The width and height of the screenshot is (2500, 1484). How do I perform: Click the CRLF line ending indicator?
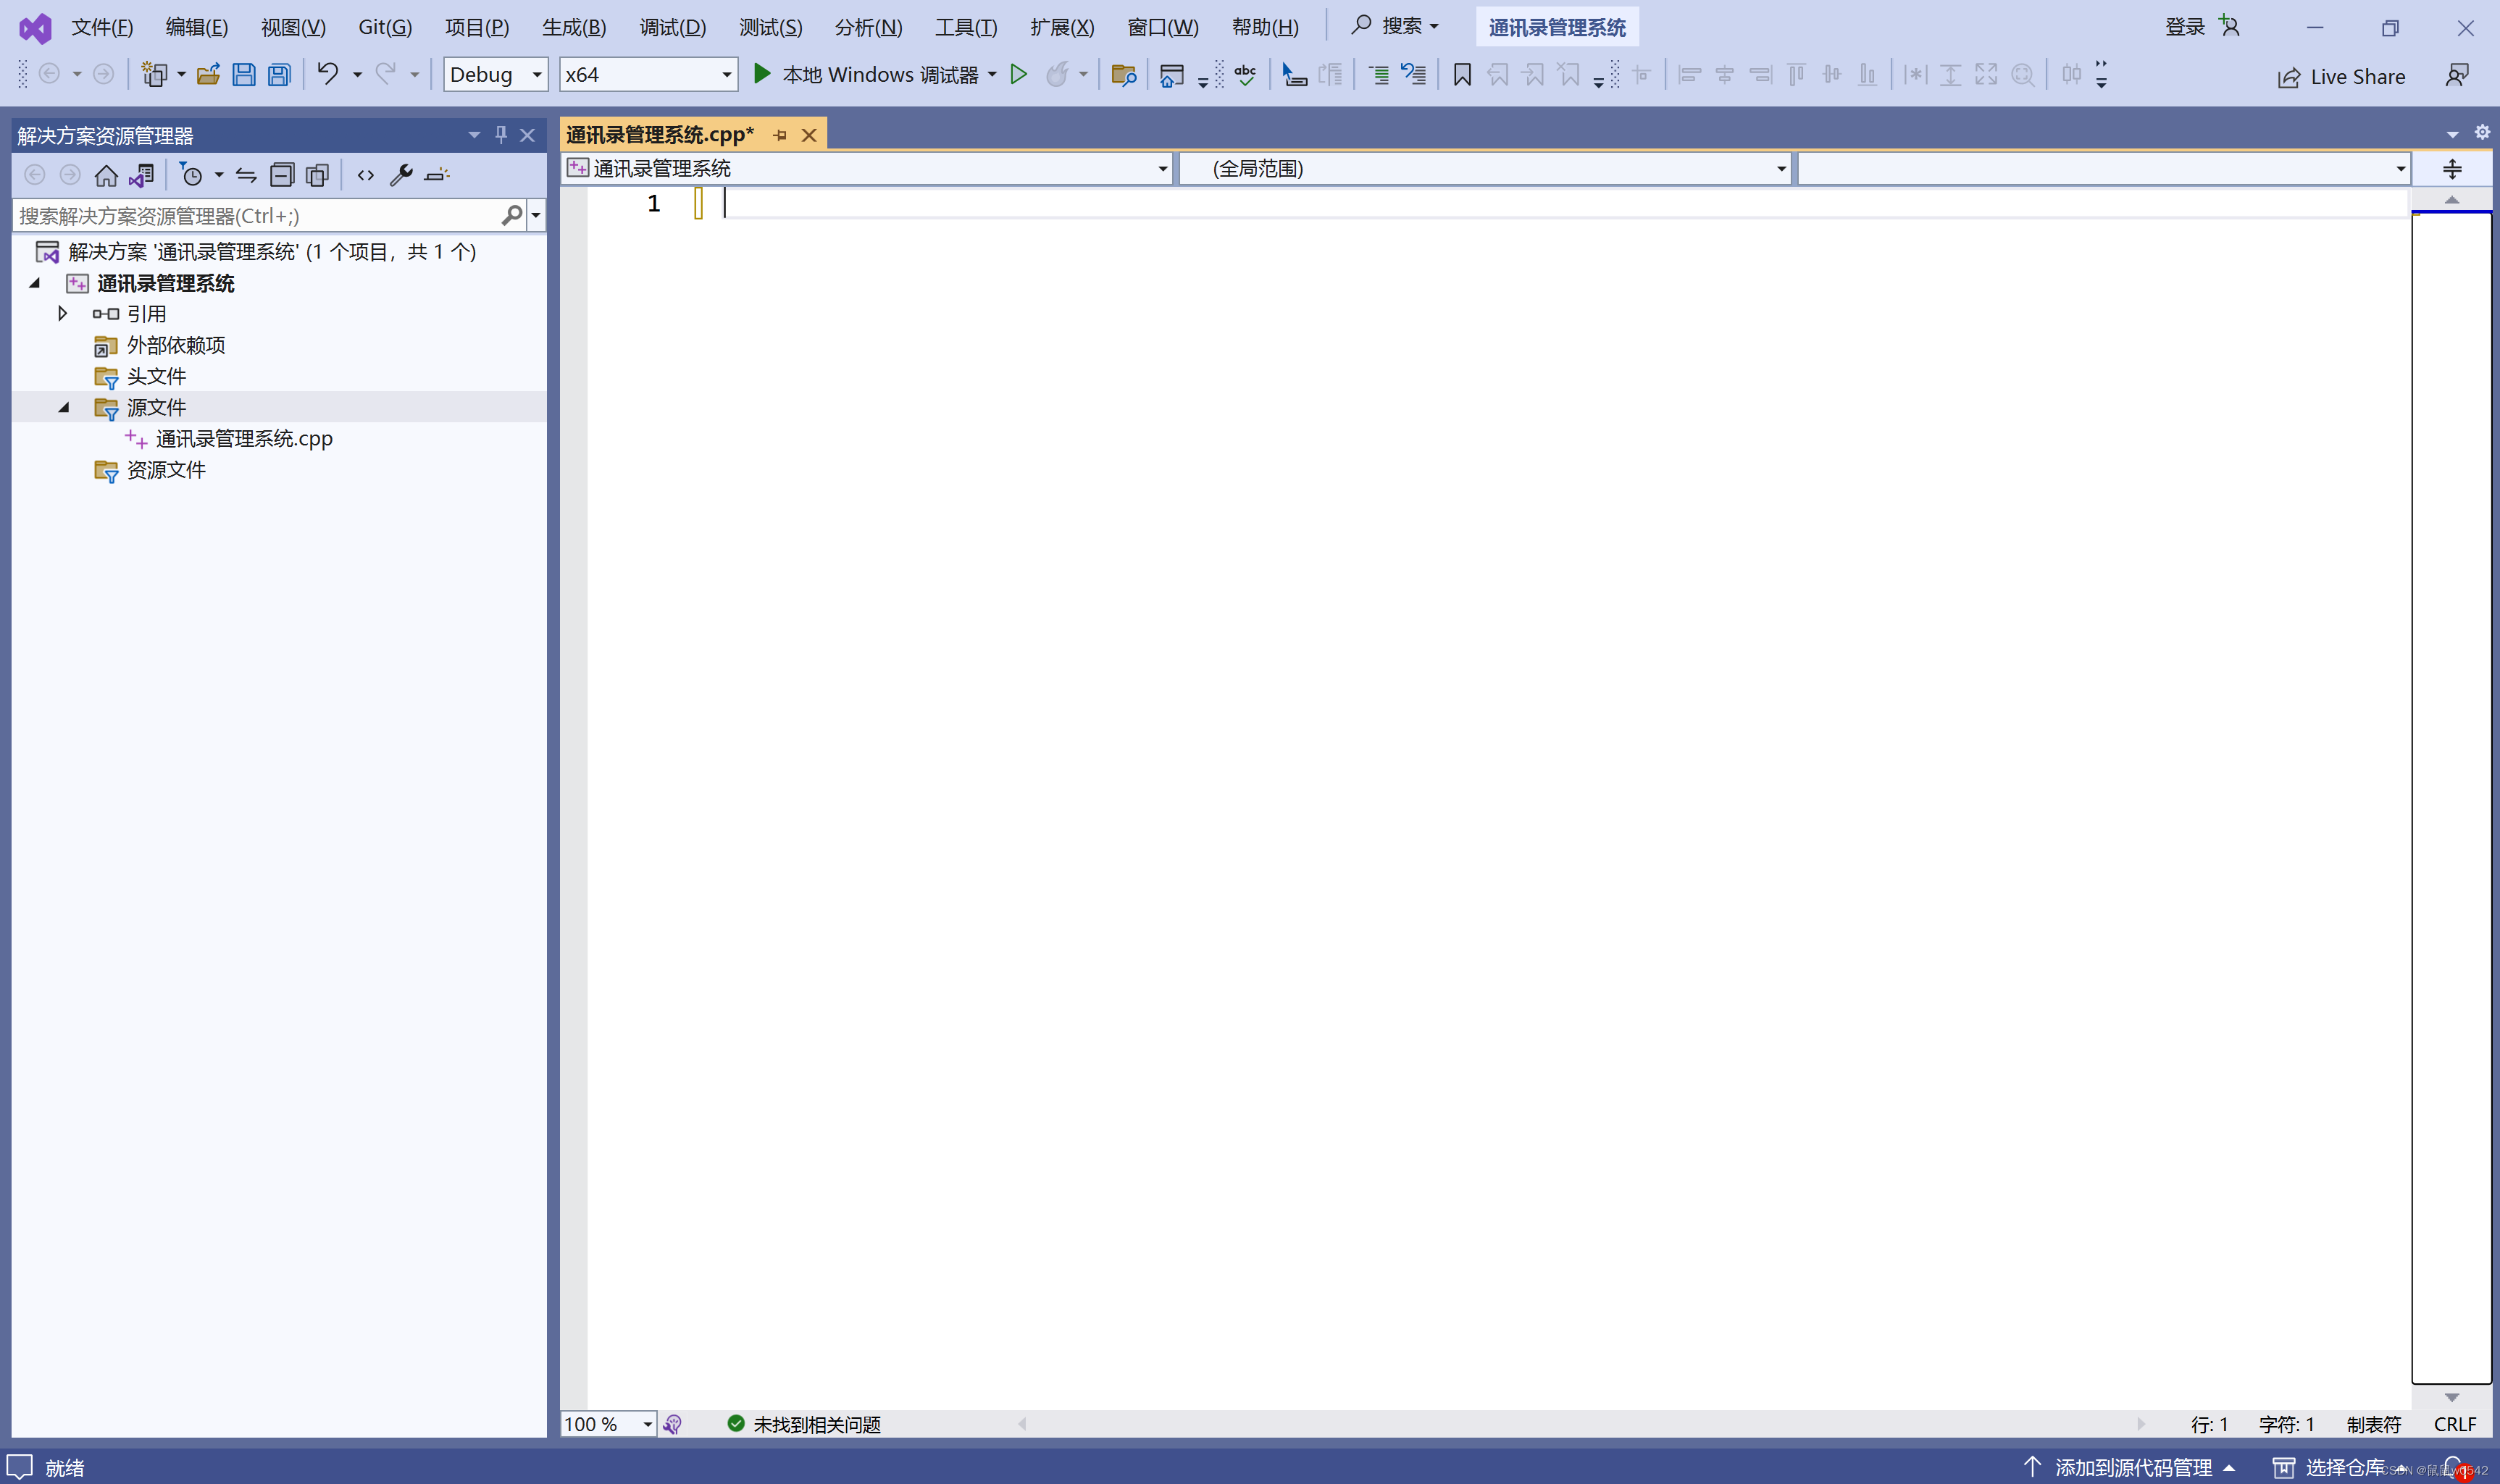pyautogui.click(x=2454, y=1424)
